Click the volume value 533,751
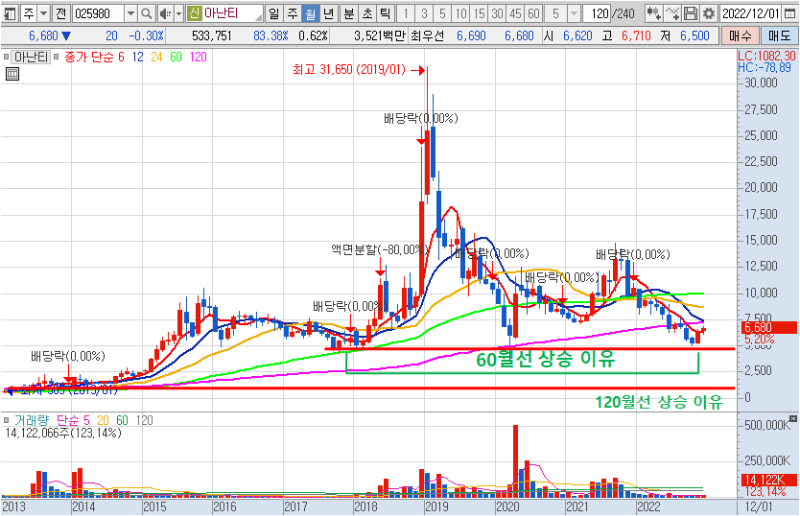 click(212, 36)
